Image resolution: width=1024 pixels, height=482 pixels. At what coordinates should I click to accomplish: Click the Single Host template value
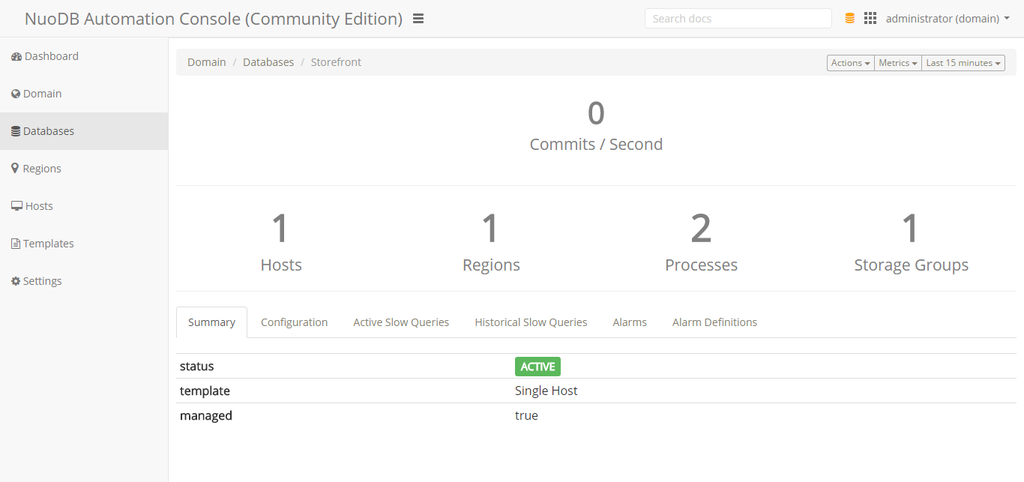(x=546, y=391)
